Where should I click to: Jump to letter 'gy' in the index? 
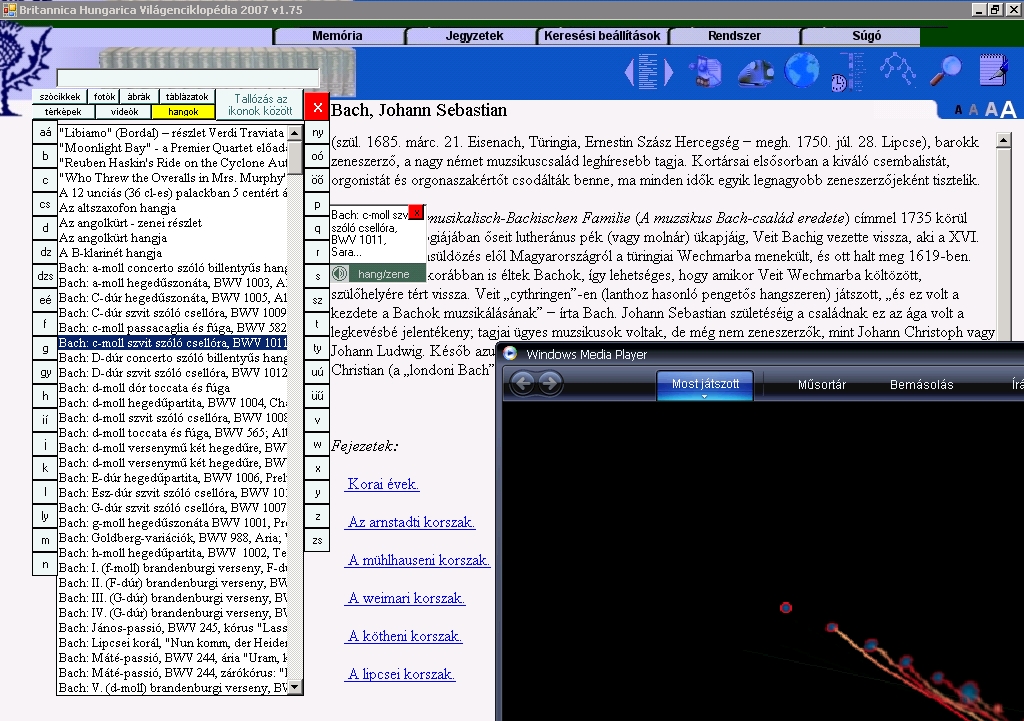[45, 372]
